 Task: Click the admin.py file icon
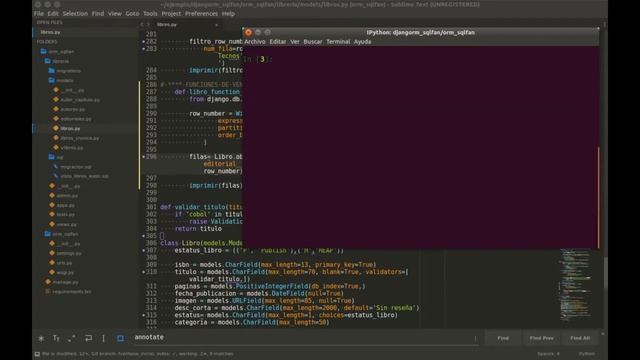pyautogui.click(x=52, y=196)
